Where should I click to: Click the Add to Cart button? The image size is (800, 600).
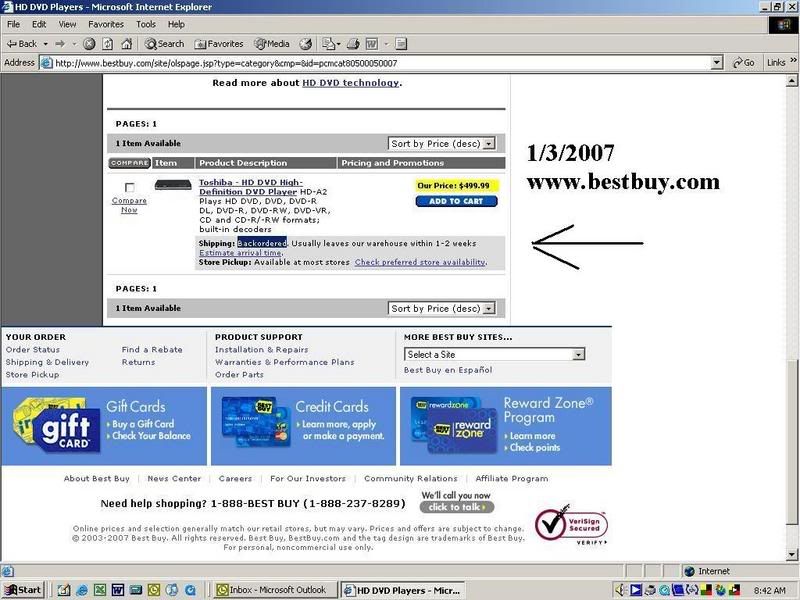(456, 201)
